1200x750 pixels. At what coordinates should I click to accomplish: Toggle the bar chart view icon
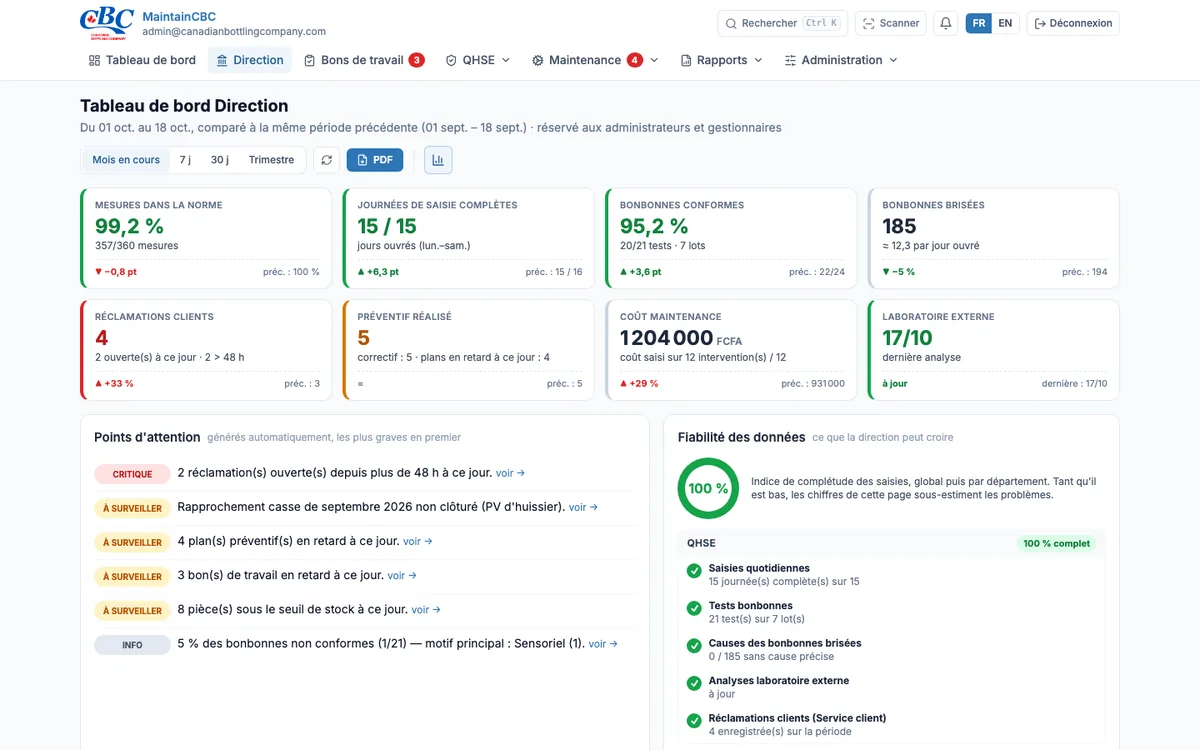pos(438,160)
